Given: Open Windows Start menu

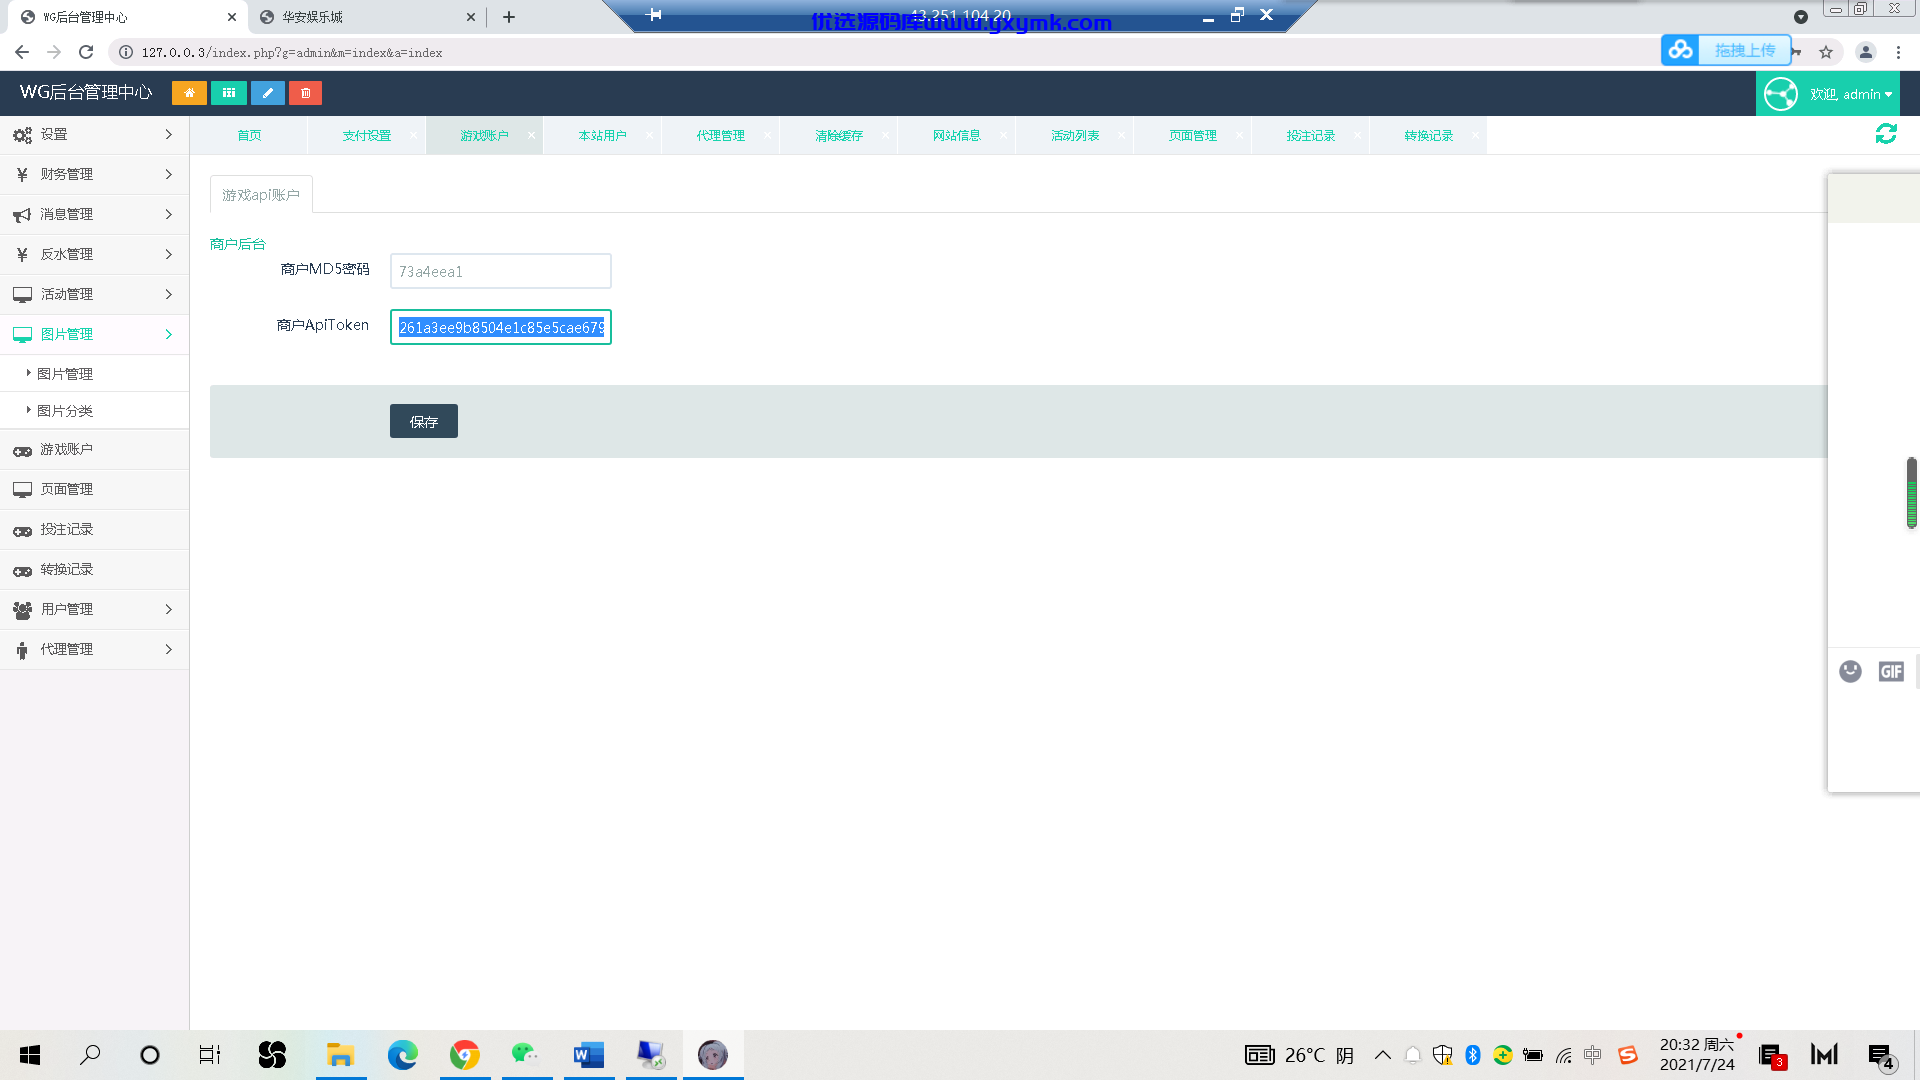Looking at the screenshot, I should click(30, 1055).
